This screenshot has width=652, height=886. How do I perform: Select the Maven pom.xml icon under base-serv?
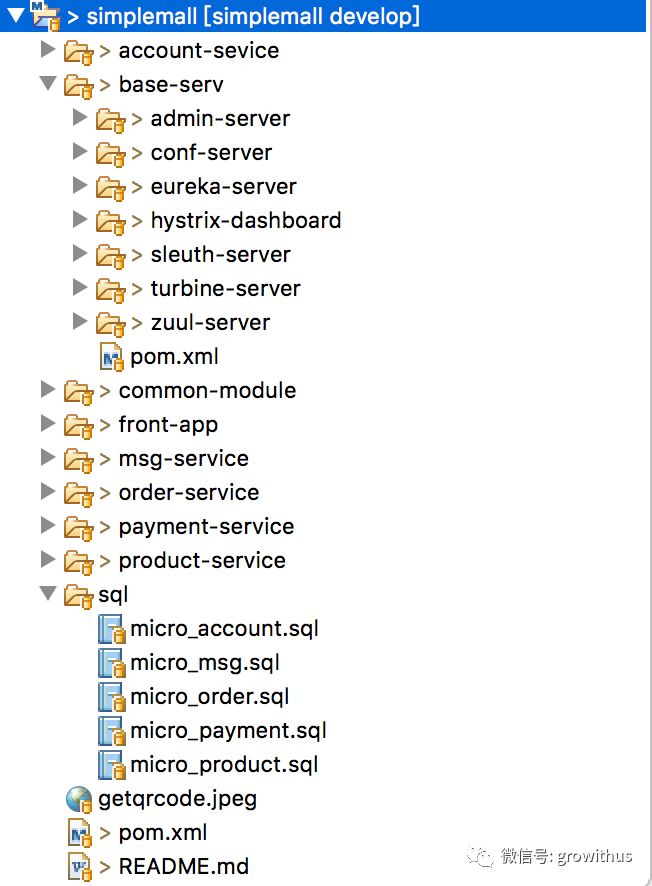111,356
